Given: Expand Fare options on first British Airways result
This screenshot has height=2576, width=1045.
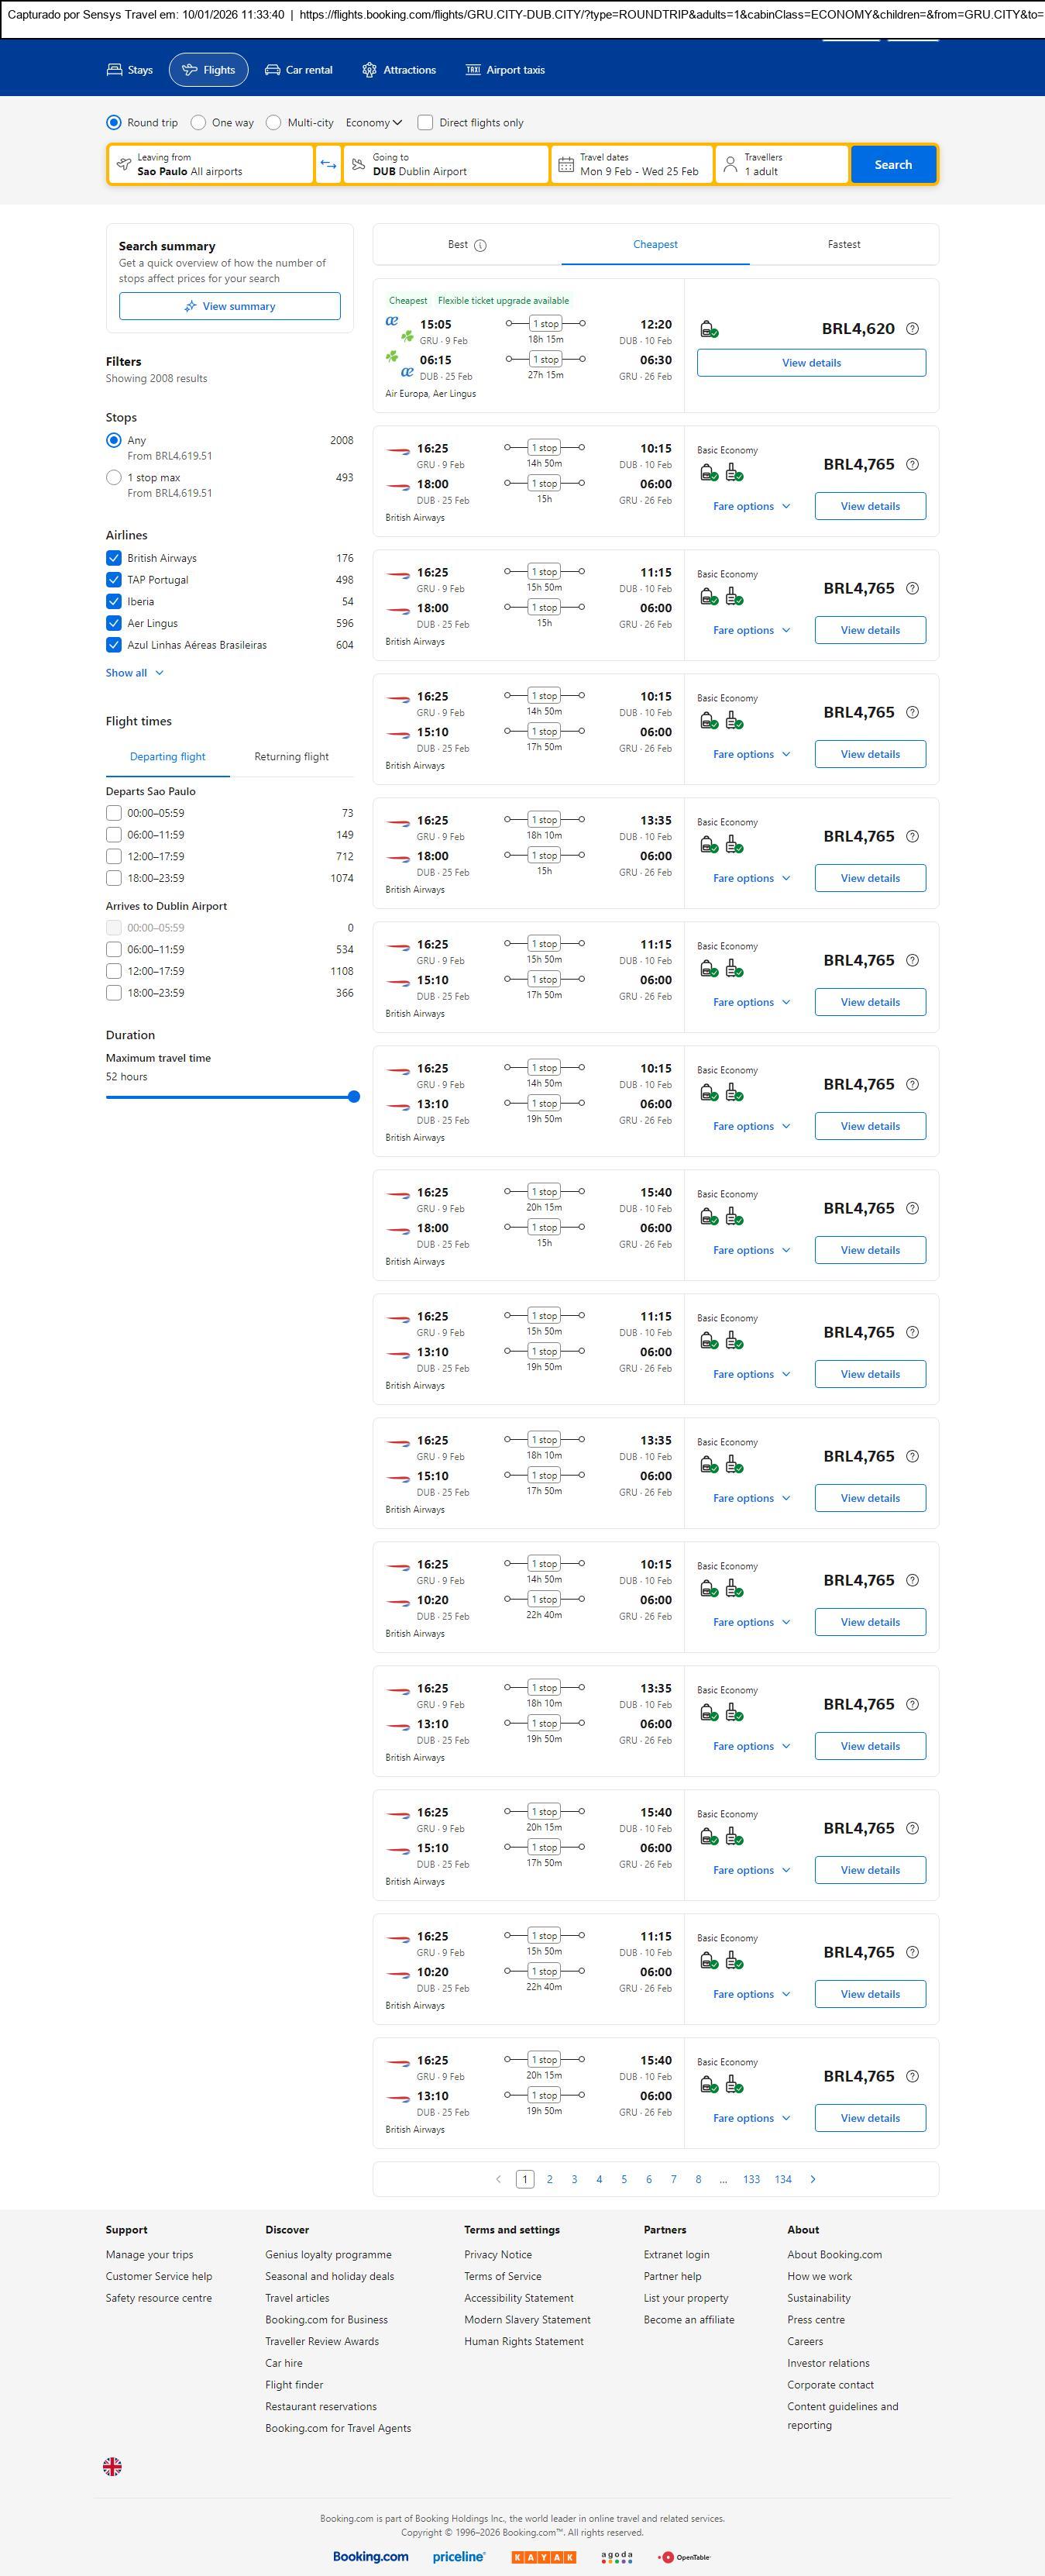Looking at the screenshot, I should tap(751, 506).
